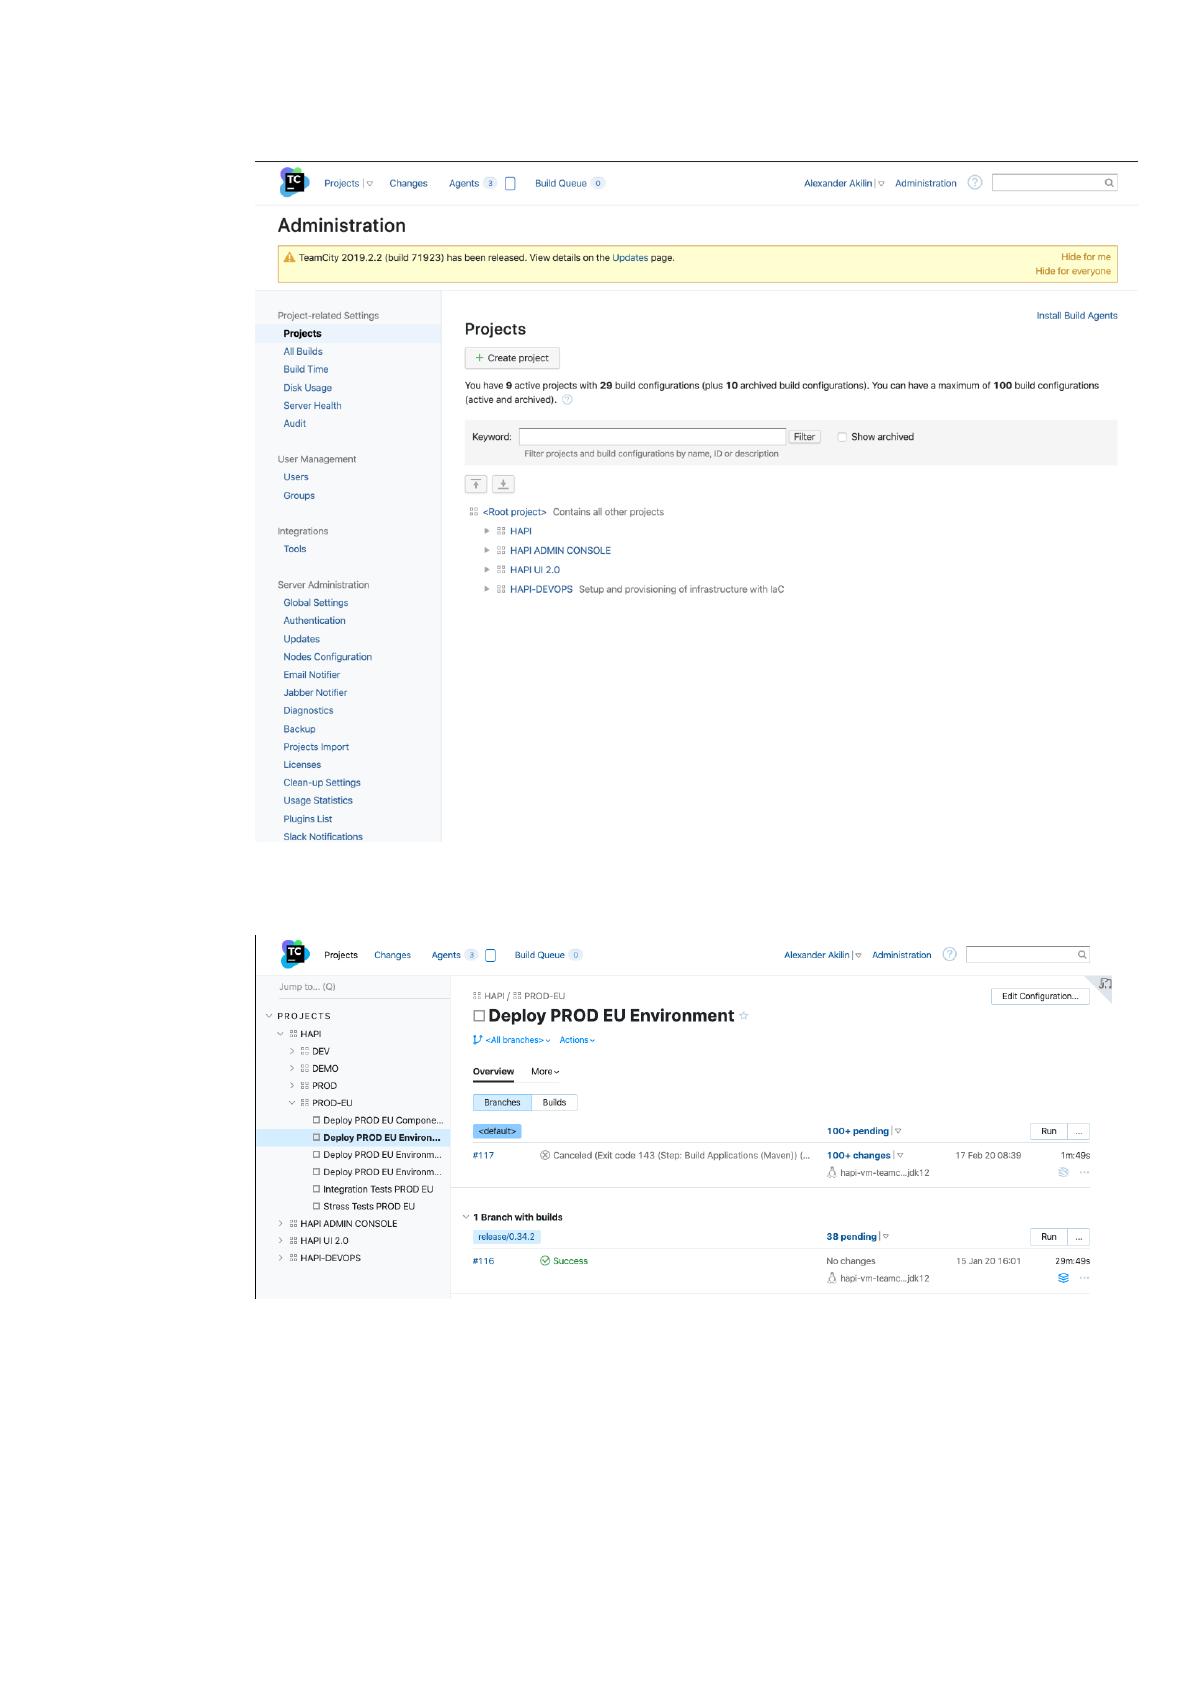
Task: Open ellipsis menu at end of build #116 row
Action: coord(1084,1278)
